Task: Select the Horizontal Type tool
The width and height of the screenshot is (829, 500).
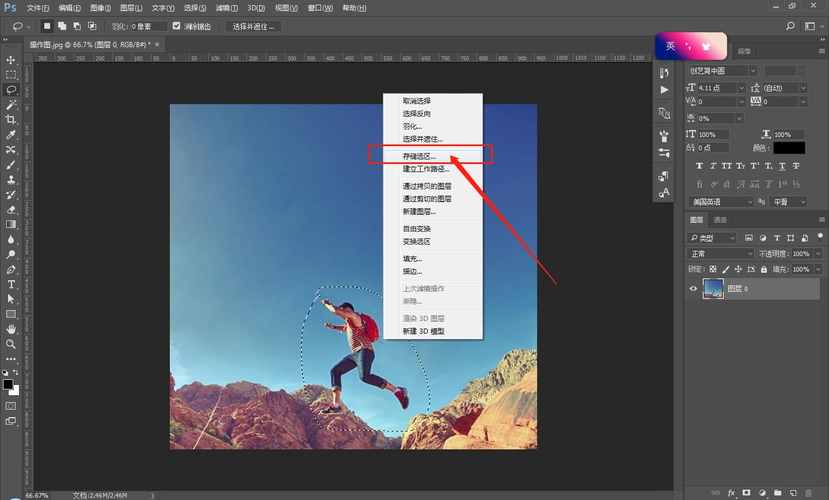Action: point(11,284)
